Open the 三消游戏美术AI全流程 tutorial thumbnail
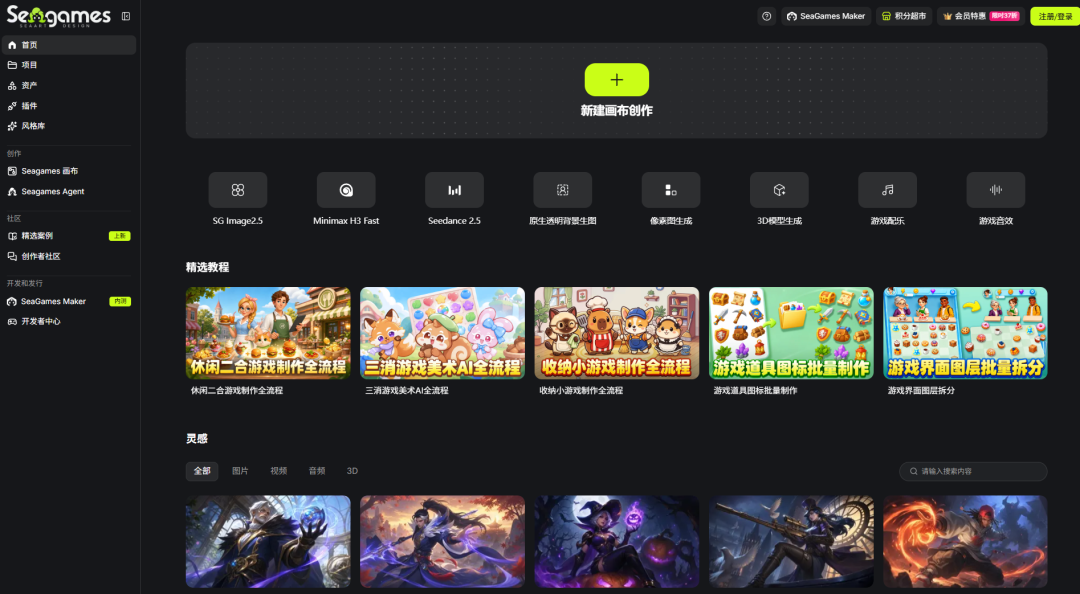The height and width of the screenshot is (594, 1080). 442,333
